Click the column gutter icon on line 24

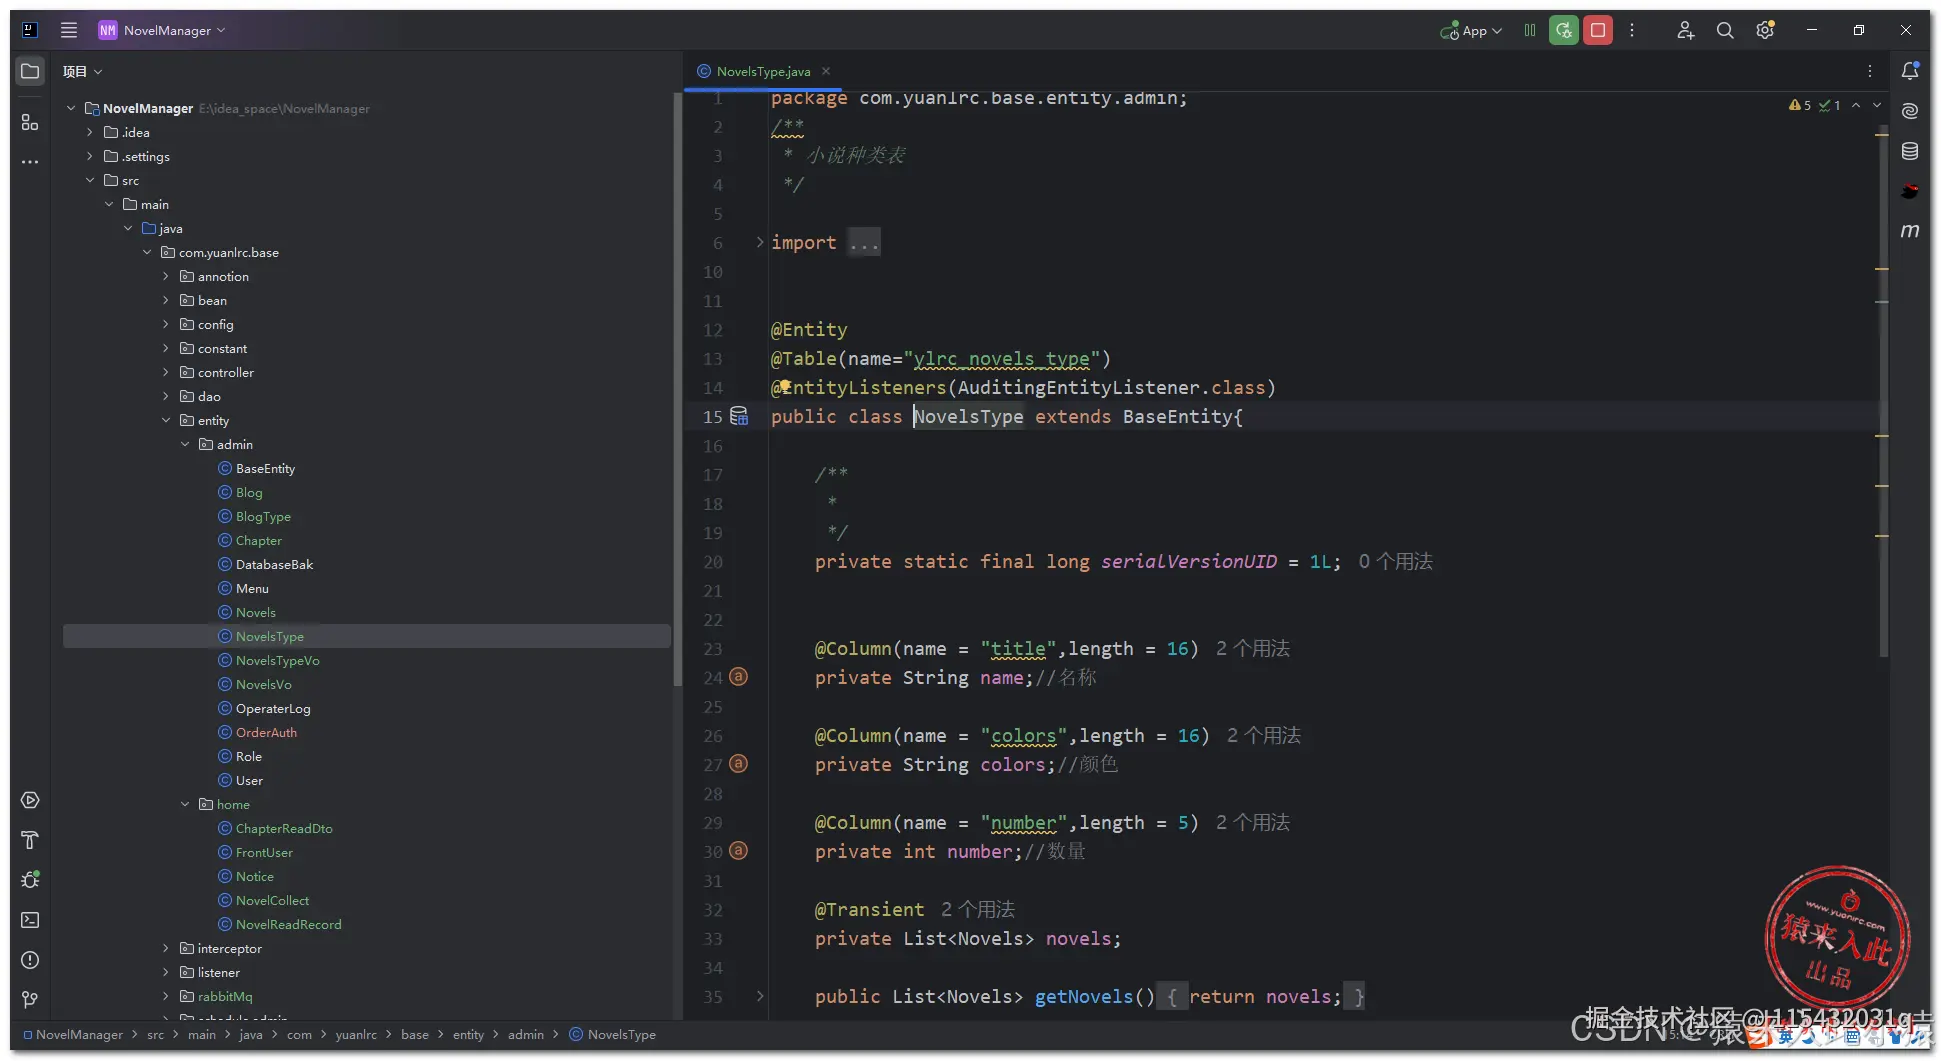pos(738,677)
